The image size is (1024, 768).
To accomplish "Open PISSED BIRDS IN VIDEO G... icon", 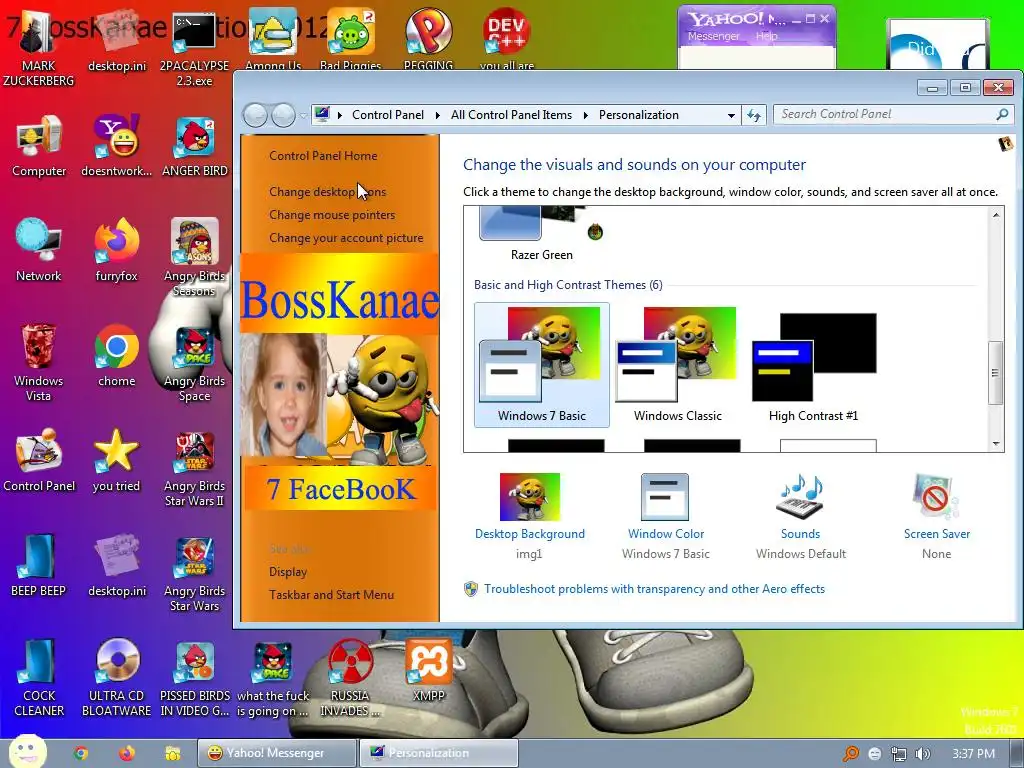I will pos(195,678).
